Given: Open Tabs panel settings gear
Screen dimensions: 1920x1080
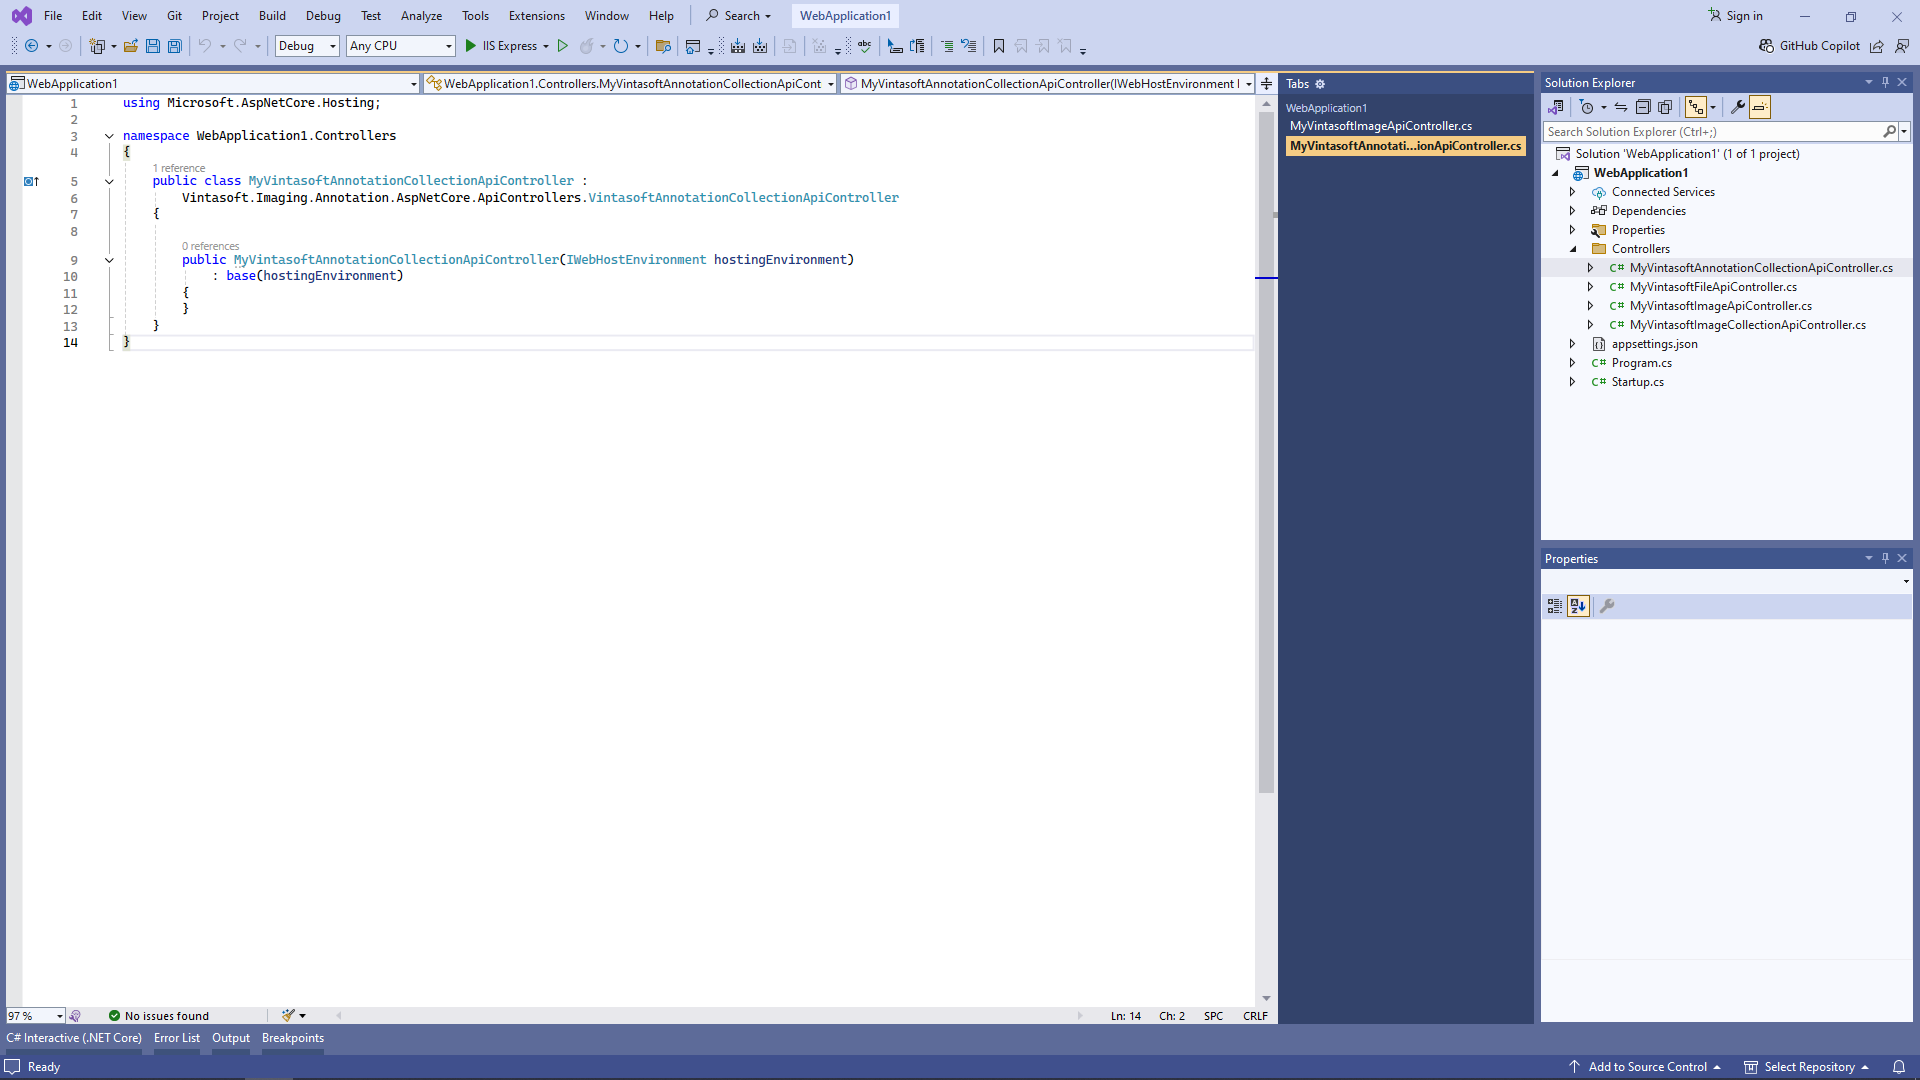Looking at the screenshot, I should (1320, 84).
